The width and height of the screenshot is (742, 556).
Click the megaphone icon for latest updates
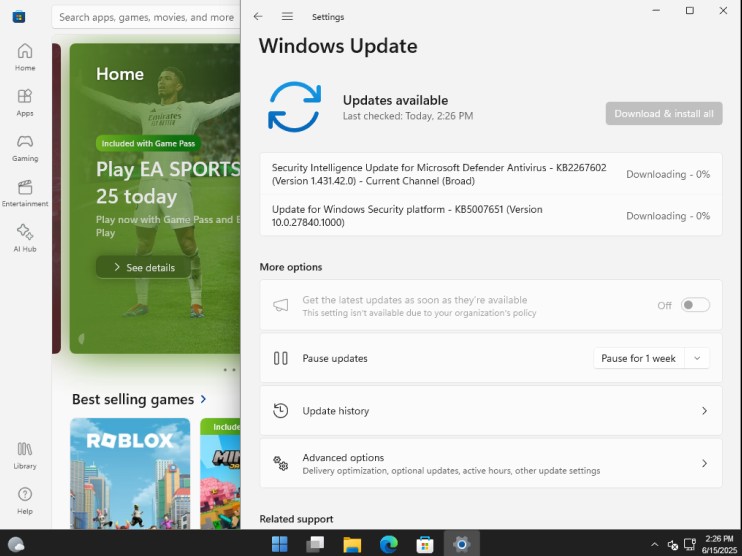281,305
